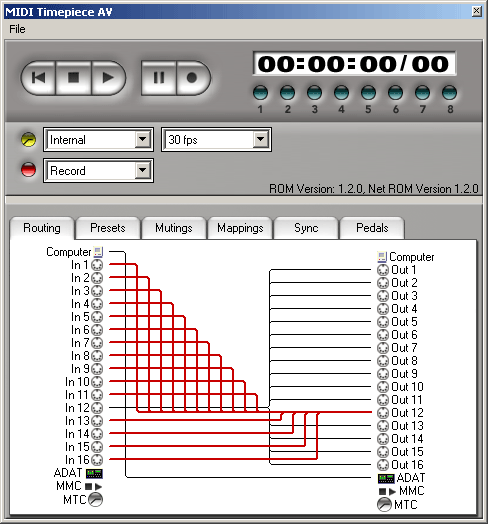Open the File menu
Image resolution: width=488 pixels, height=524 pixels.
pyautogui.click(x=17, y=29)
